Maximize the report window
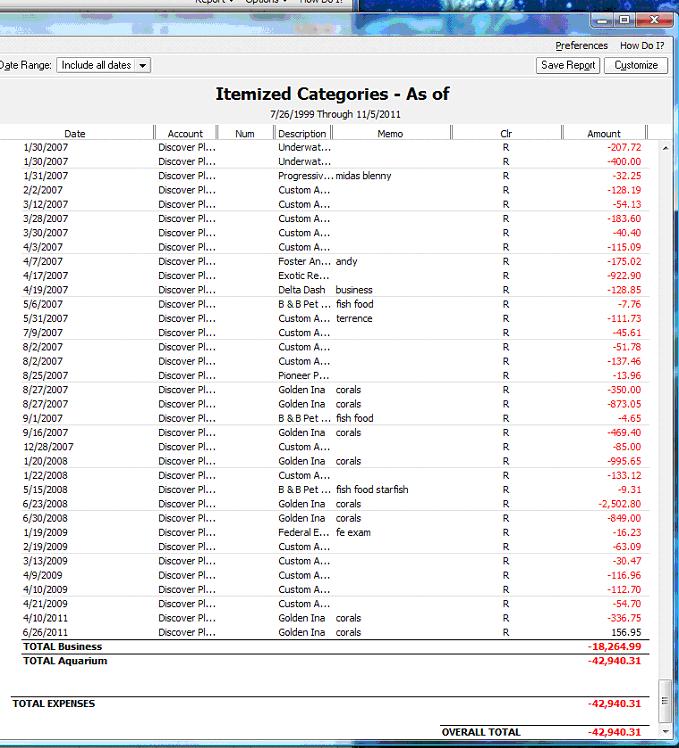This screenshot has height=748, width=679. point(624,21)
